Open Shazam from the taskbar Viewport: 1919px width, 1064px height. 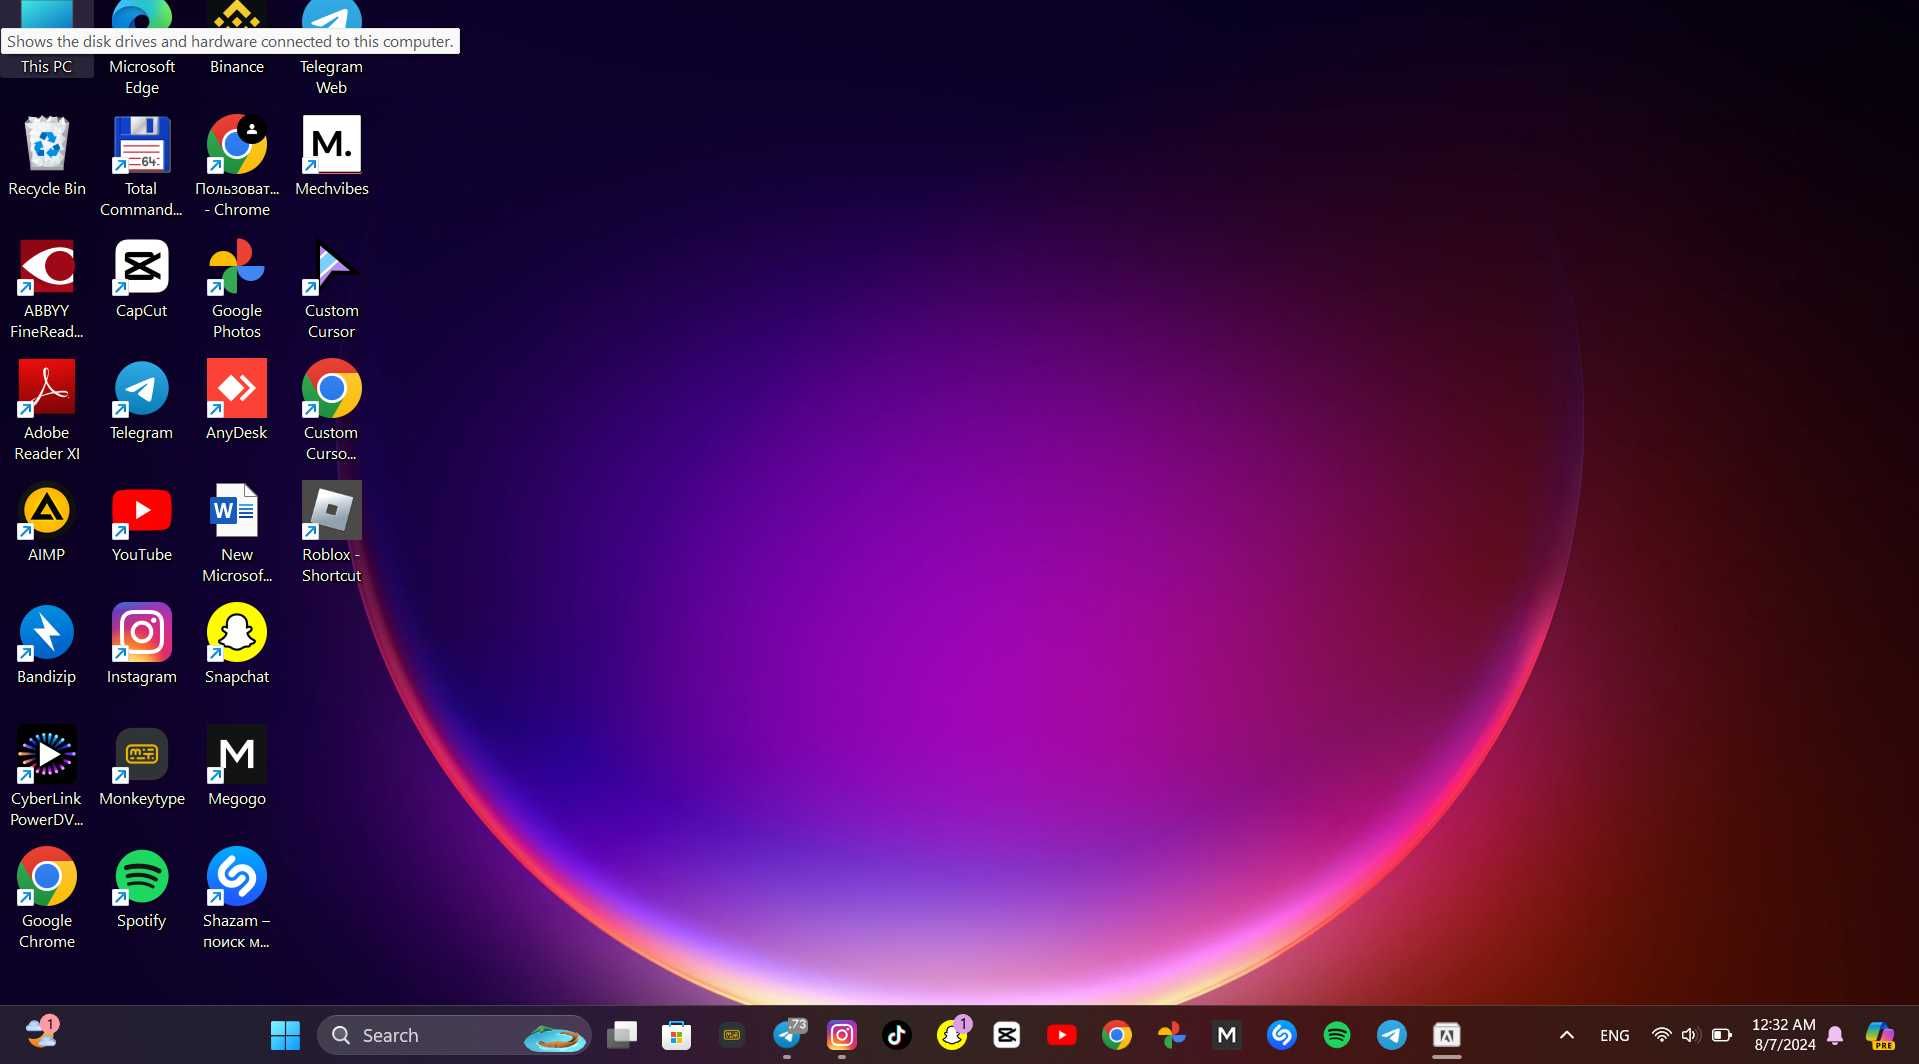pos(1282,1035)
